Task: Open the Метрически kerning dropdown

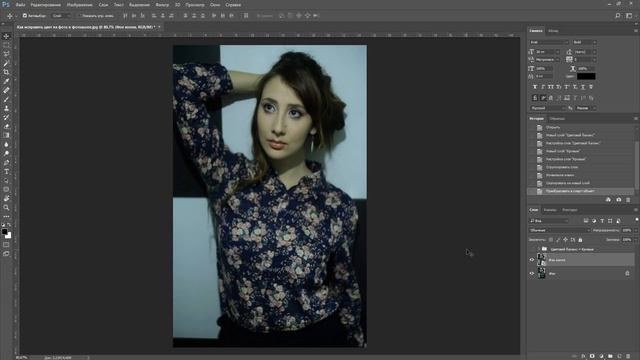Action: [547, 60]
